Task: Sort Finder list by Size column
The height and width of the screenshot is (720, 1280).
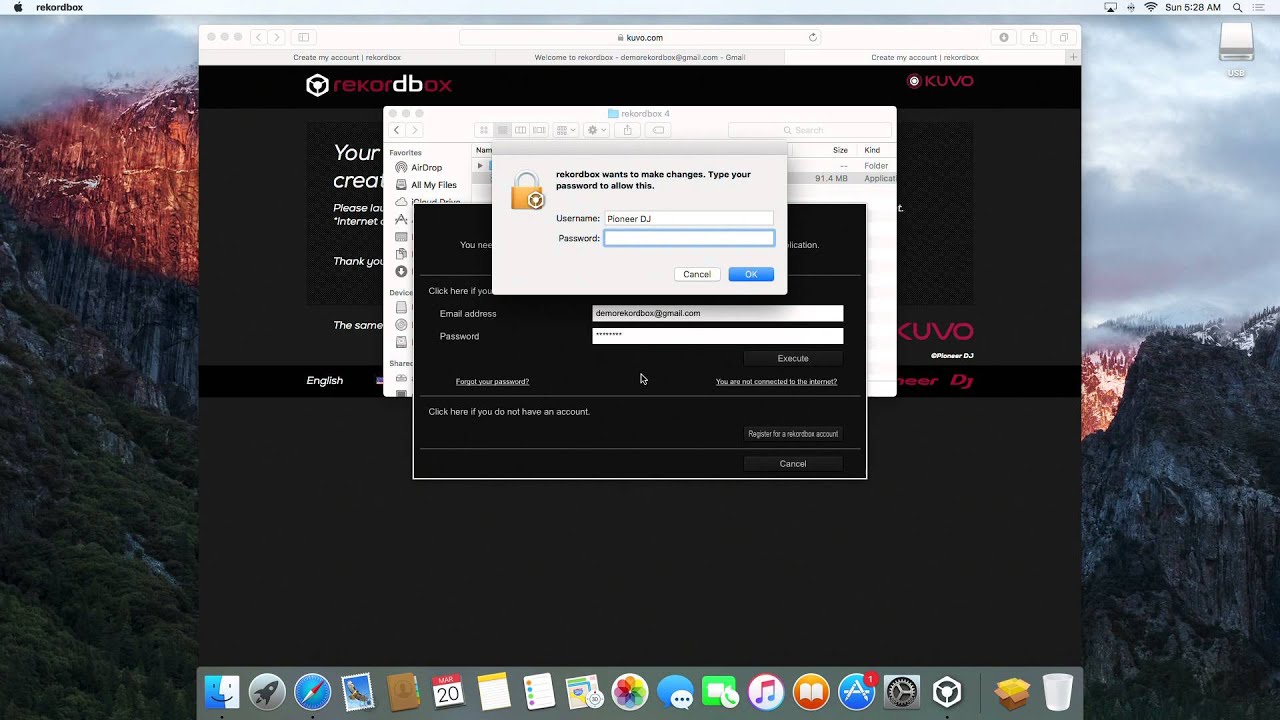Action: (840, 150)
